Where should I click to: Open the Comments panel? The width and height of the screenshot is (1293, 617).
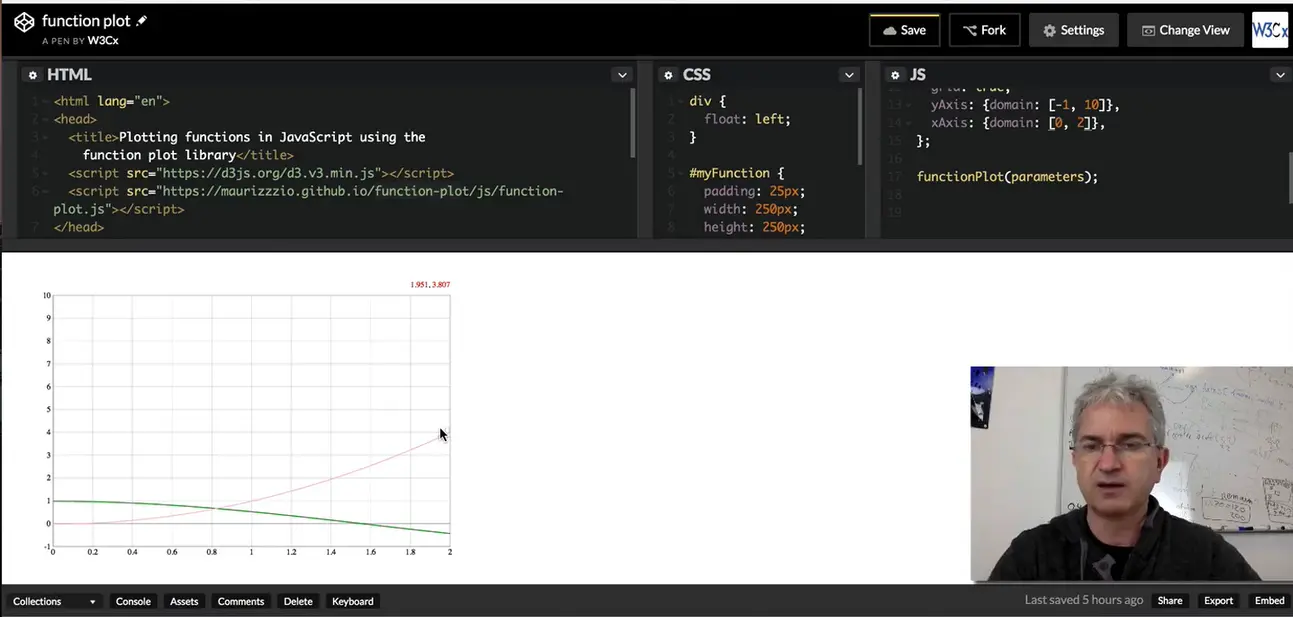241,601
